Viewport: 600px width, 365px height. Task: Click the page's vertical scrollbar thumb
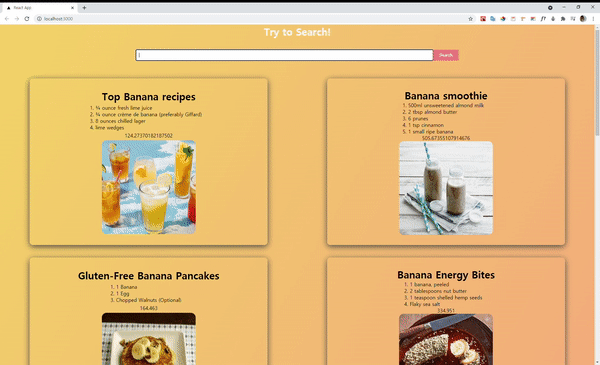(x=597, y=82)
